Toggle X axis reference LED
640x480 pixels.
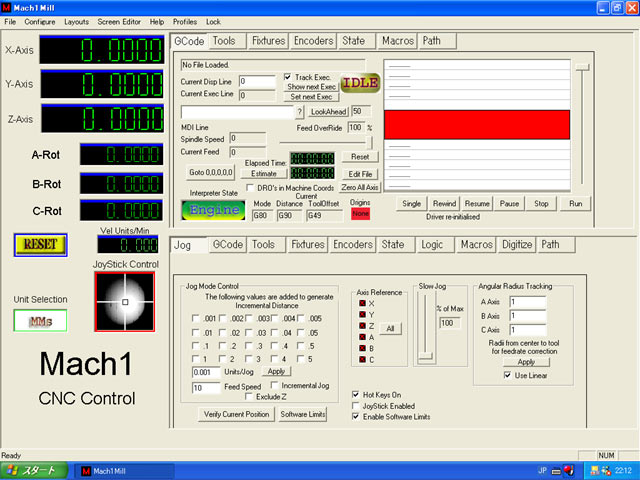tap(362, 303)
